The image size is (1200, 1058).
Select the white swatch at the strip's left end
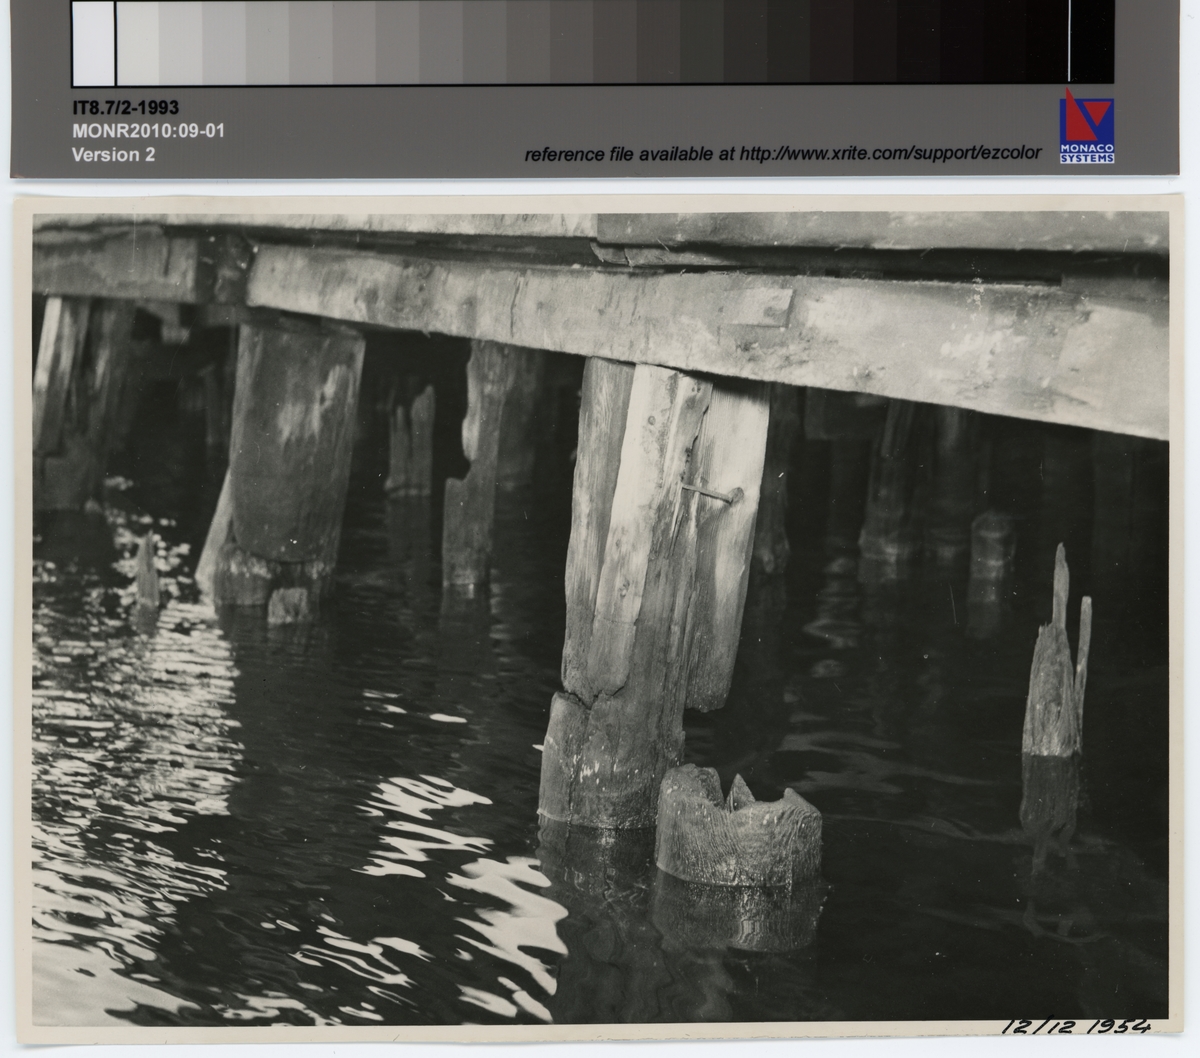(93, 42)
